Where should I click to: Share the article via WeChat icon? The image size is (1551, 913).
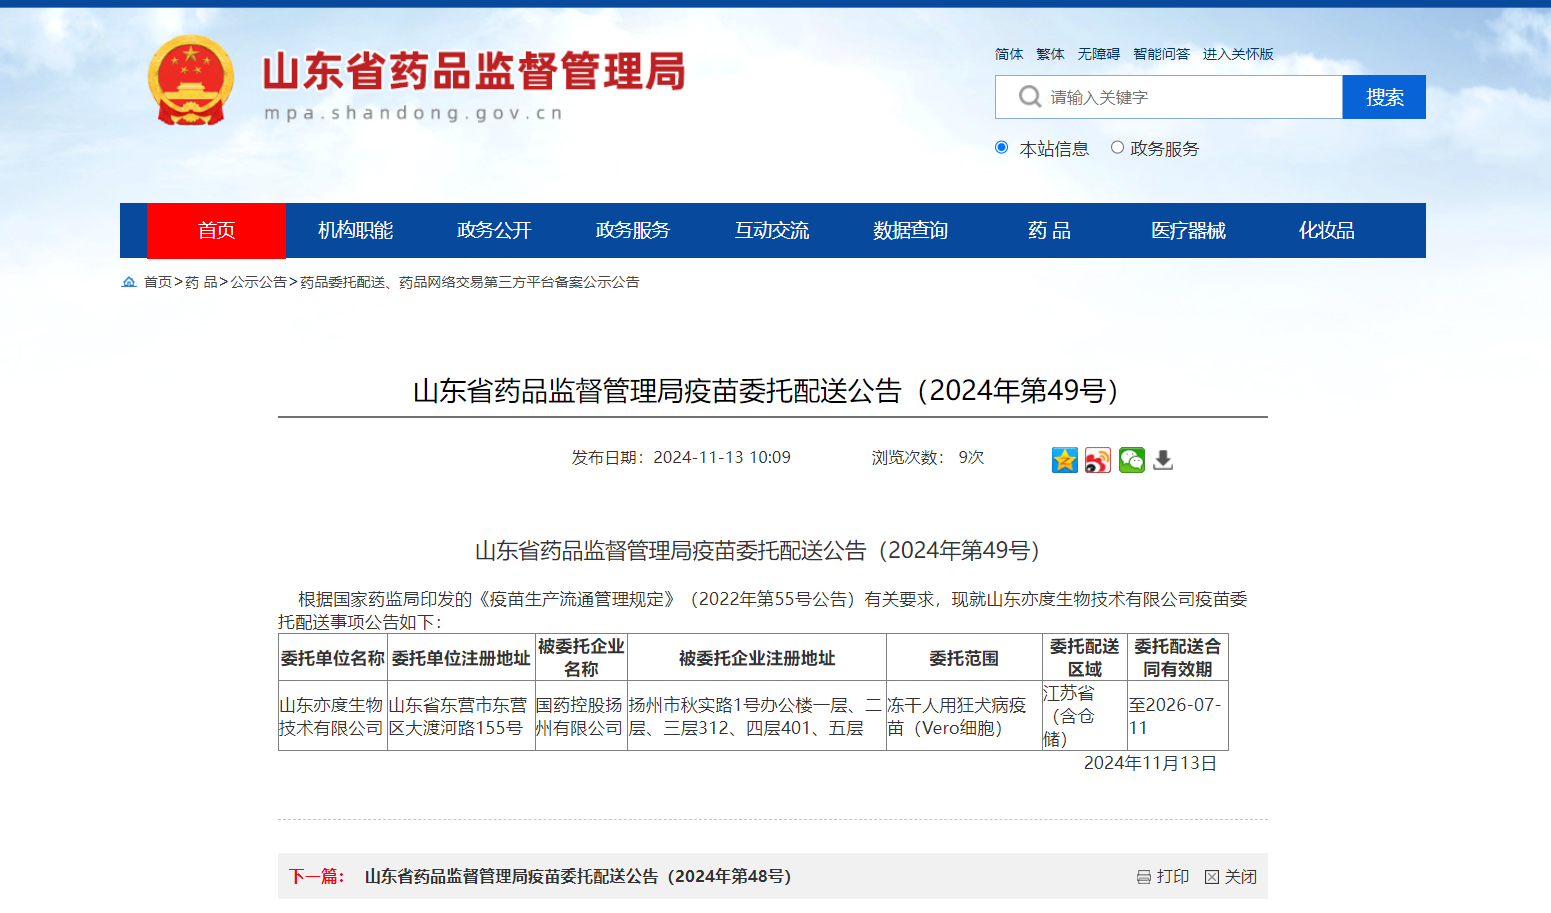tap(1131, 460)
